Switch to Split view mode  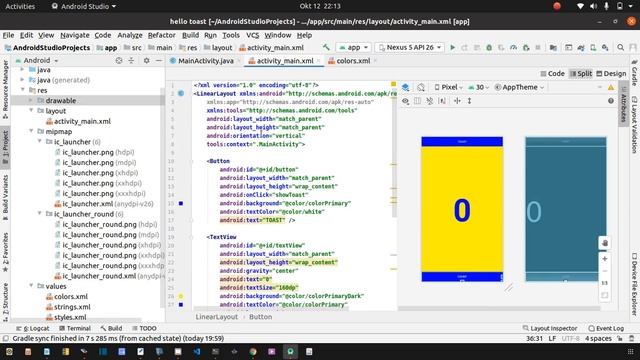[x=580, y=73]
